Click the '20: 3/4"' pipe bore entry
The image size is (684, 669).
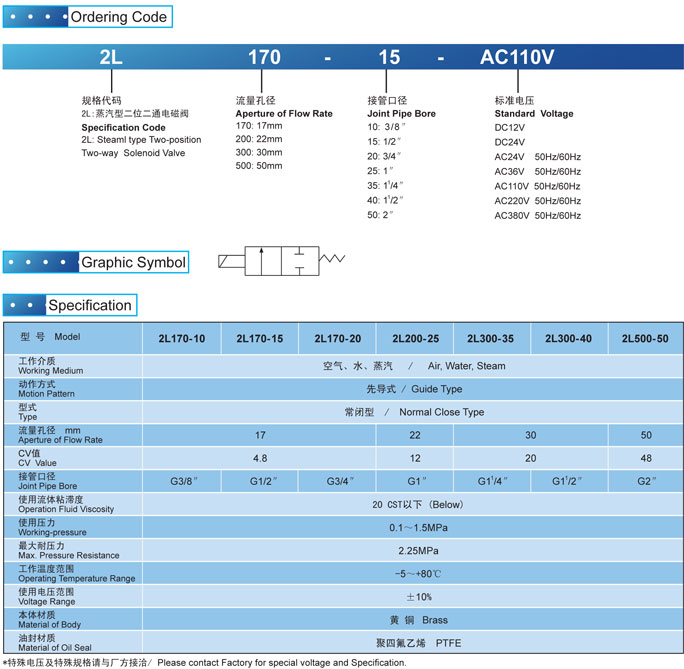[x=384, y=156]
